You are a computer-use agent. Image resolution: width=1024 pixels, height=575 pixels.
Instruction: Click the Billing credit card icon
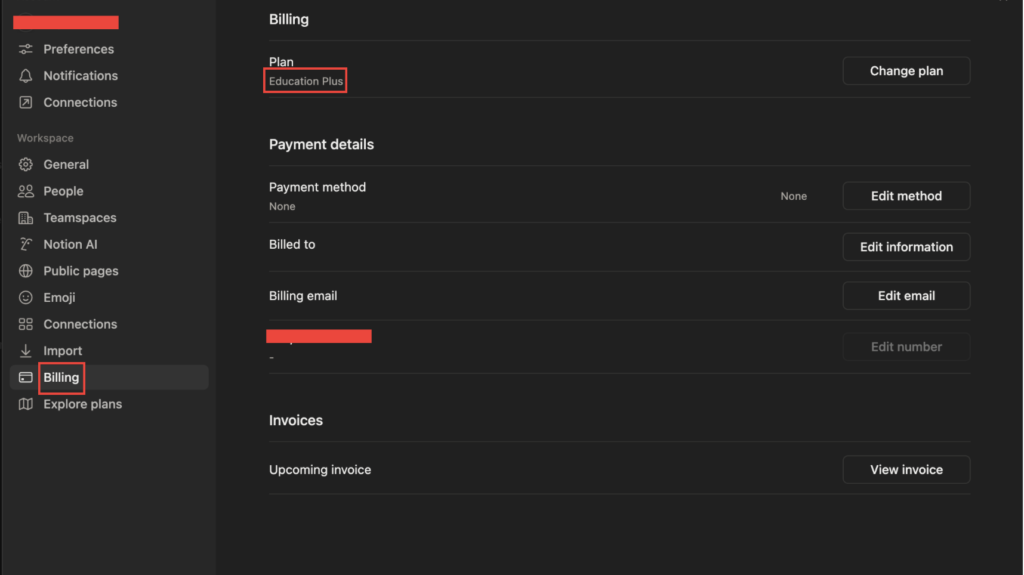[26, 378]
